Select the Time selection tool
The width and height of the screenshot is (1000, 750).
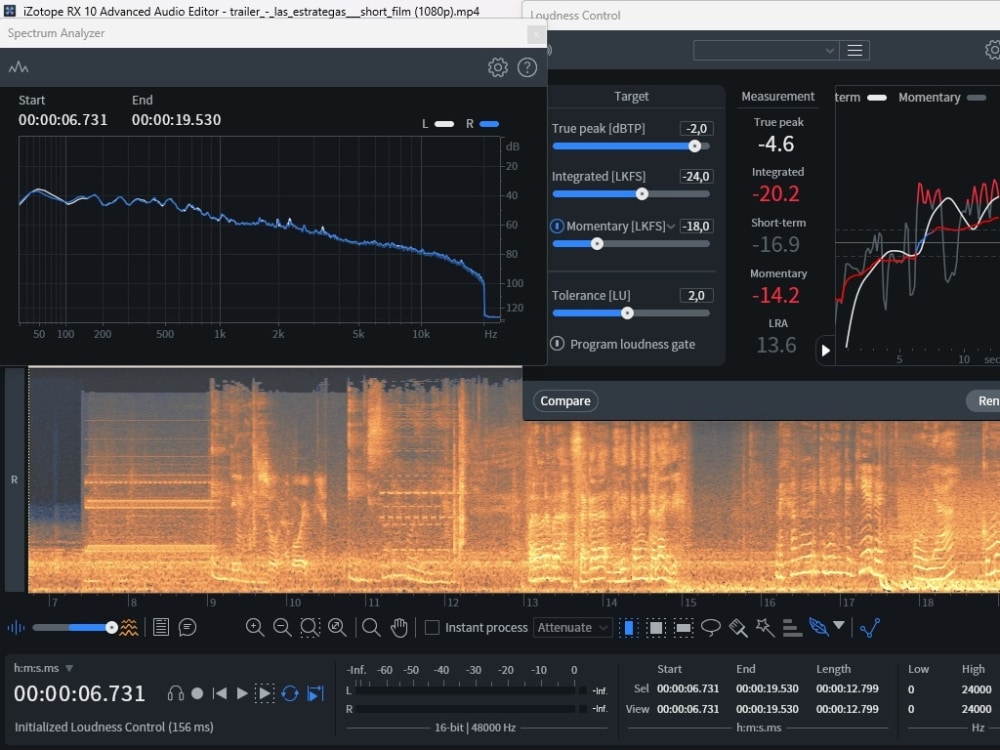pyautogui.click(x=629, y=628)
